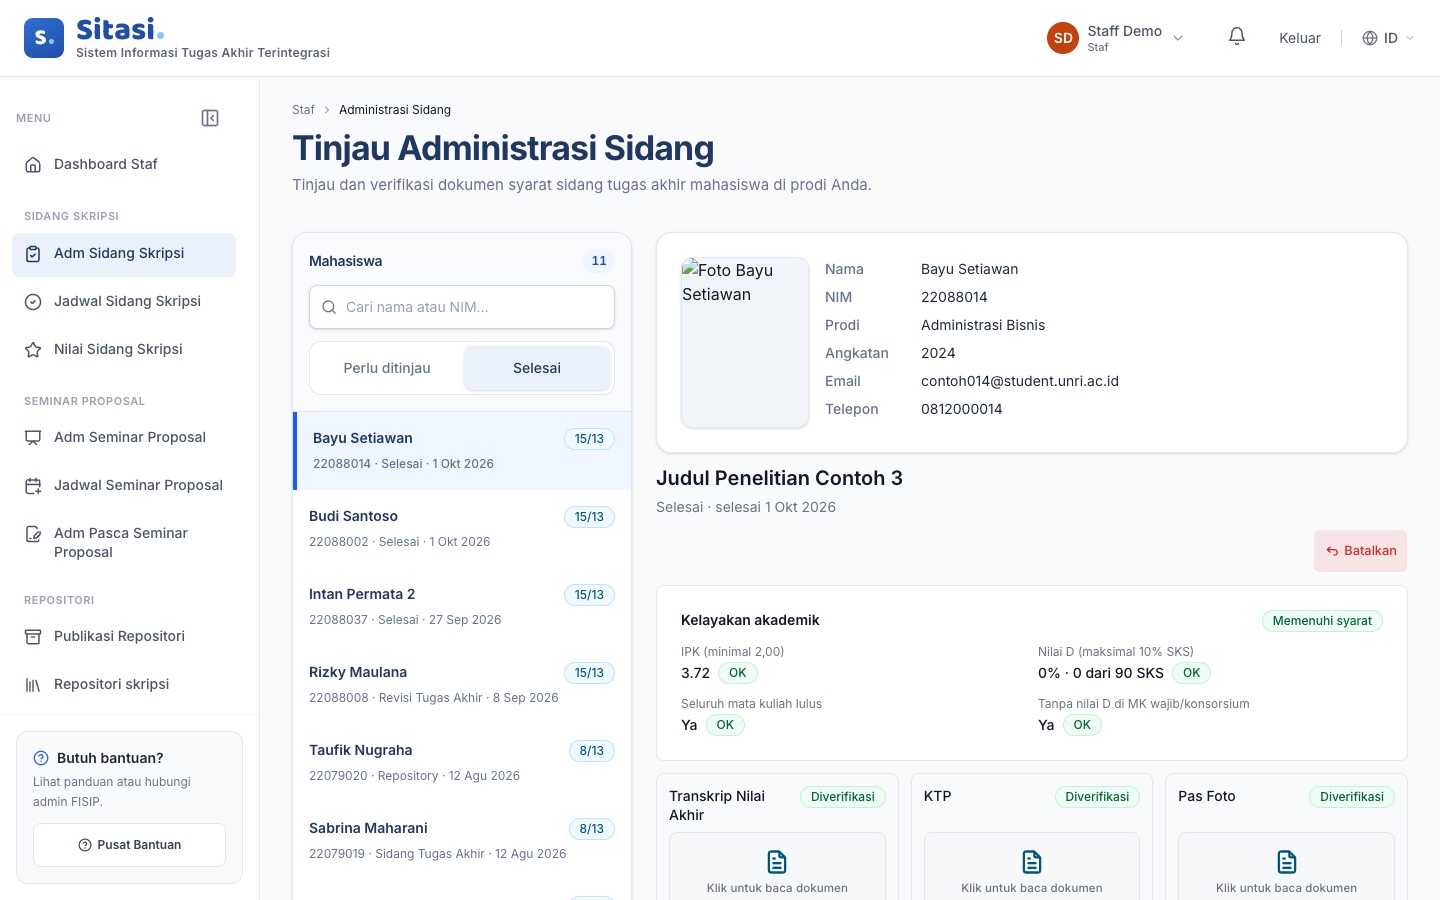Click Bayu Setiawan's profile photo
1440x900 pixels.
pyautogui.click(x=745, y=343)
